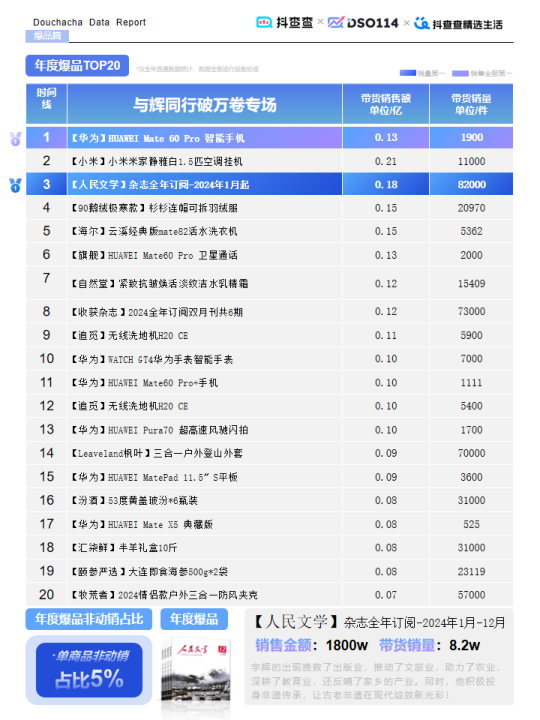The height and width of the screenshot is (720, 540).
Task: Click the 带货销售额 column header
Action: (386, 104)
